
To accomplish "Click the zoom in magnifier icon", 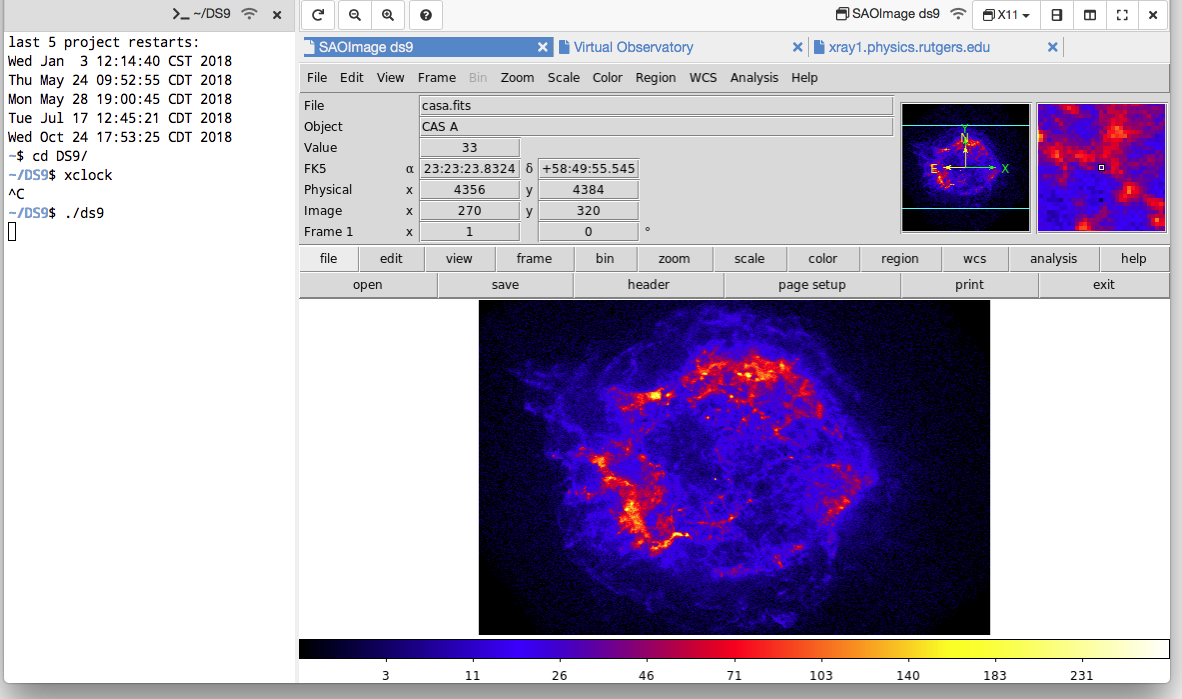I will click(388, 15).
